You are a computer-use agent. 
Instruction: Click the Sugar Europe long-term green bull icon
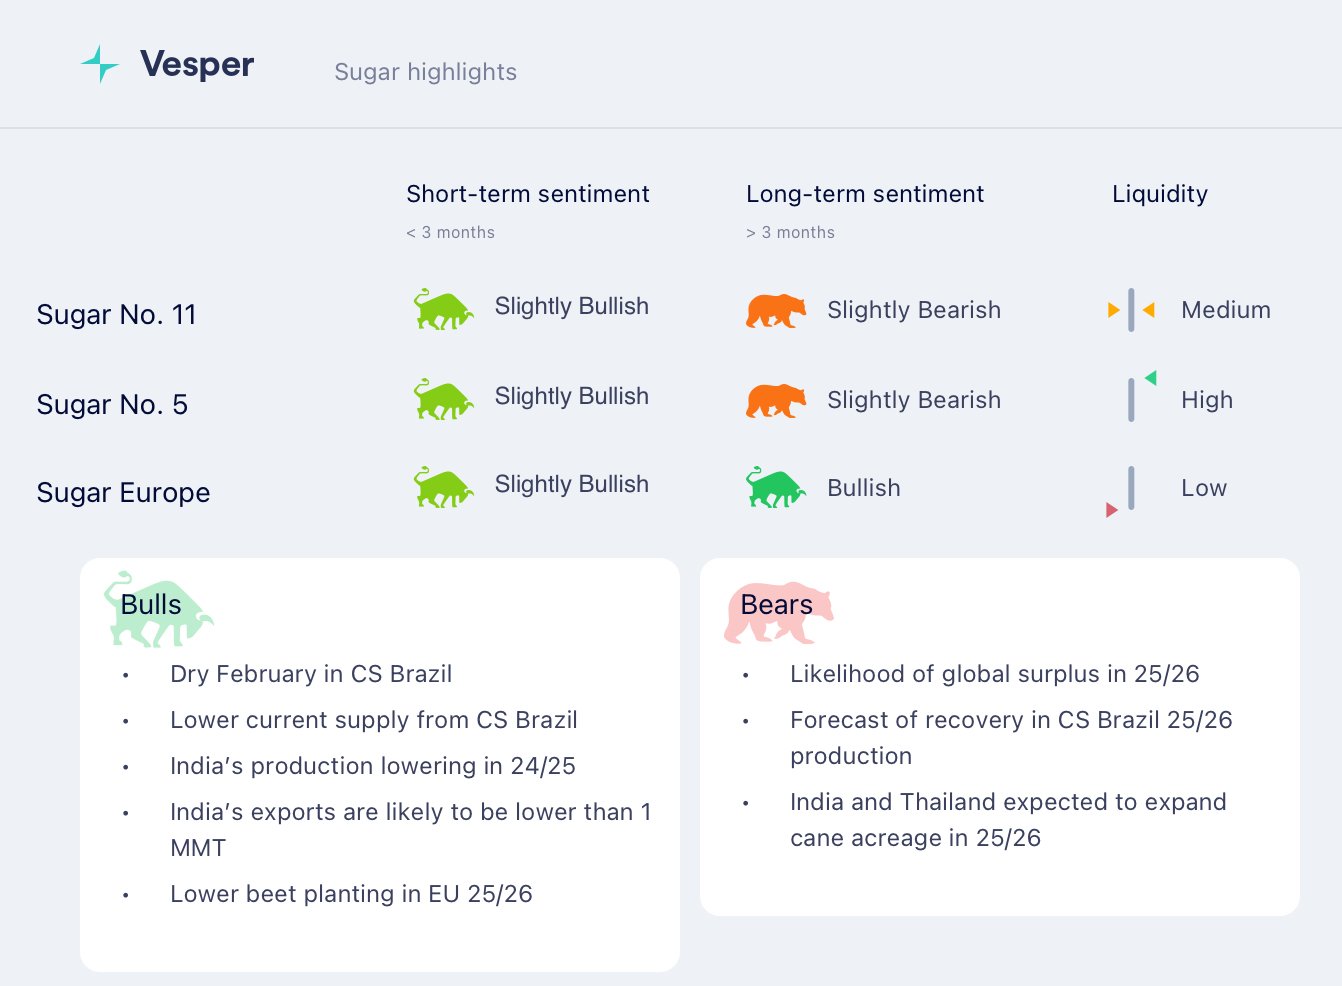click(x=775, y=488)
